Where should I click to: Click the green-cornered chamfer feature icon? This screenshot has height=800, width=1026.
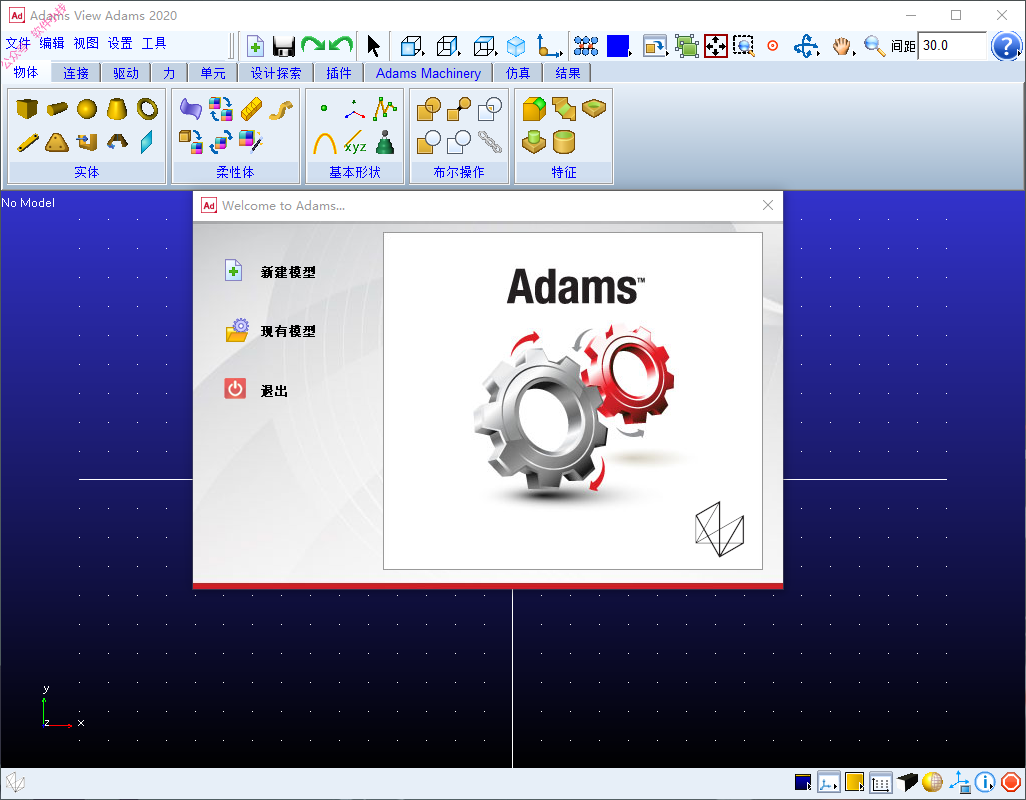[x=534, y=109]
